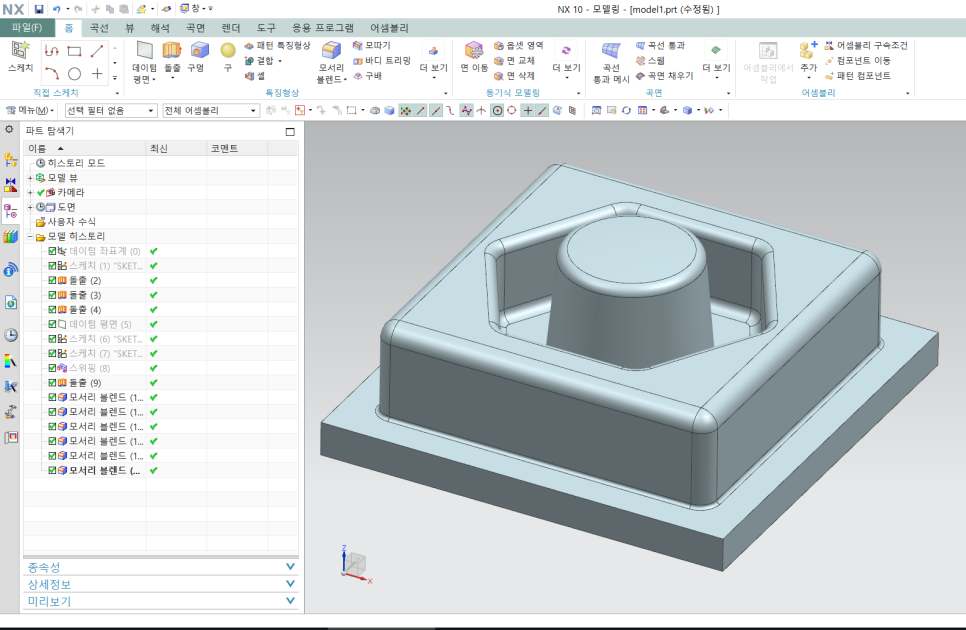Open the 전체 어셈블리 scope dropdown
966x630 pixels.
click(211, 110)
